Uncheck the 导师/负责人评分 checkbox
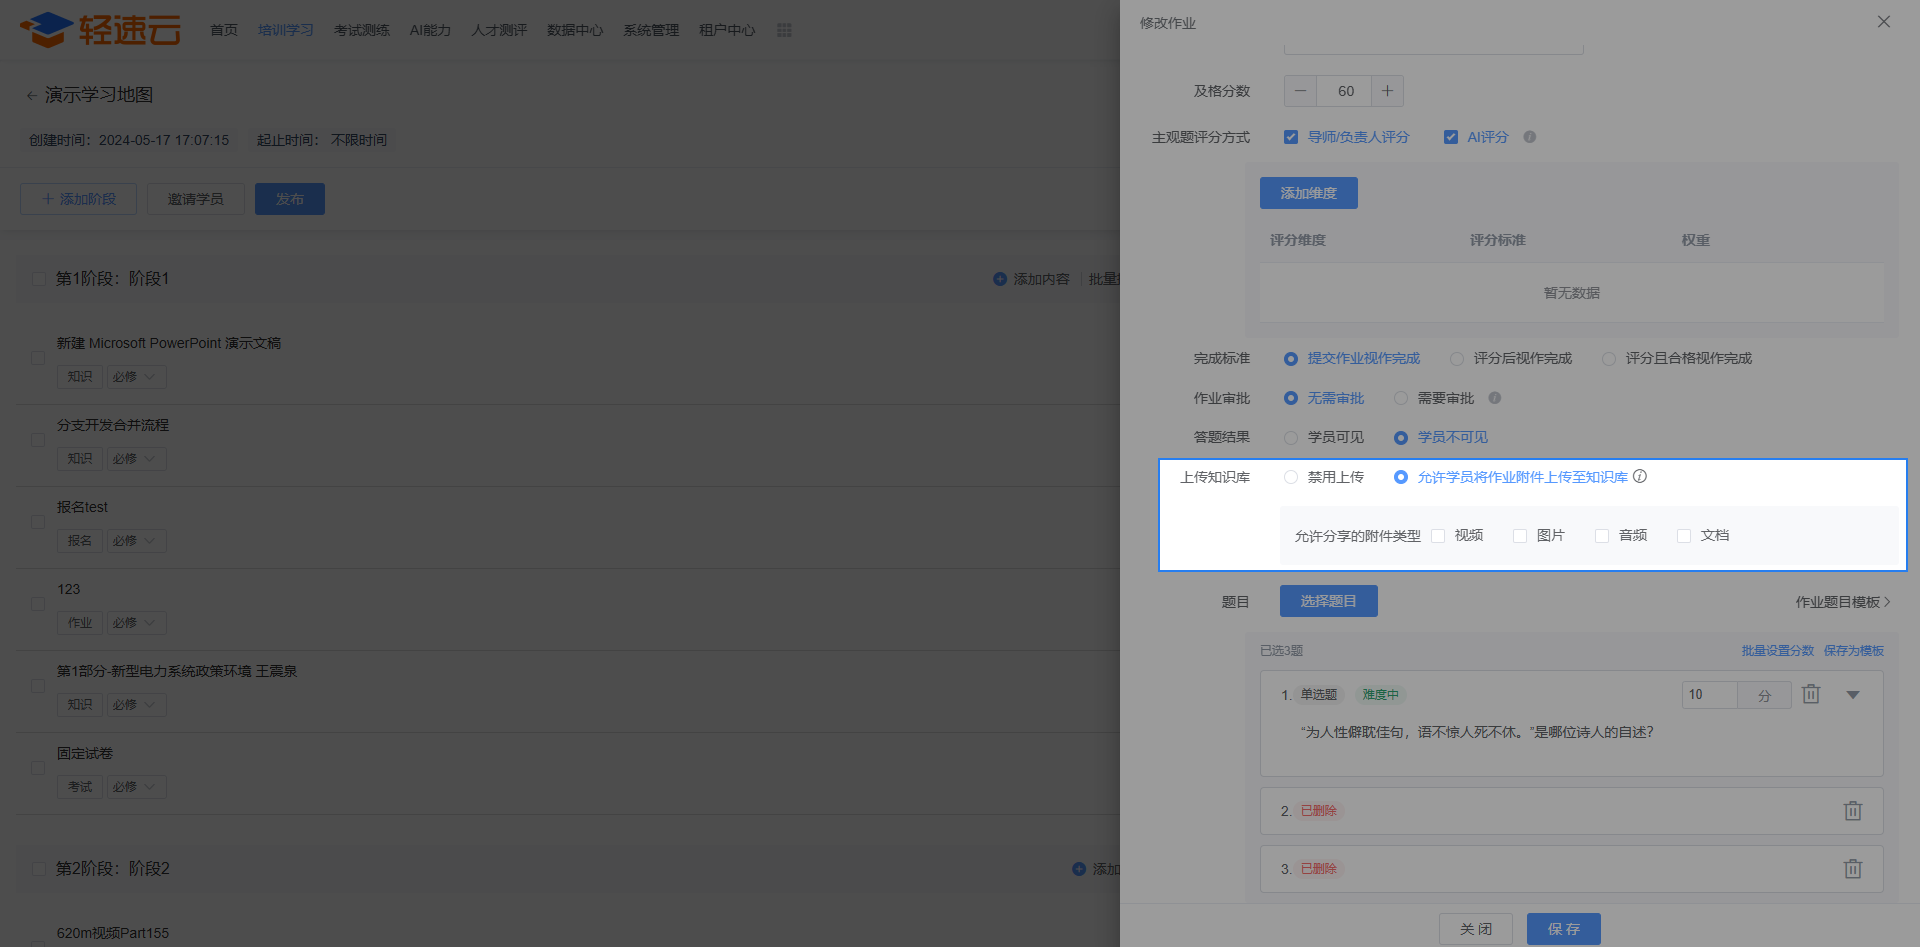The width and height of the screenshot is (1920, 947). coord(1291,137)
